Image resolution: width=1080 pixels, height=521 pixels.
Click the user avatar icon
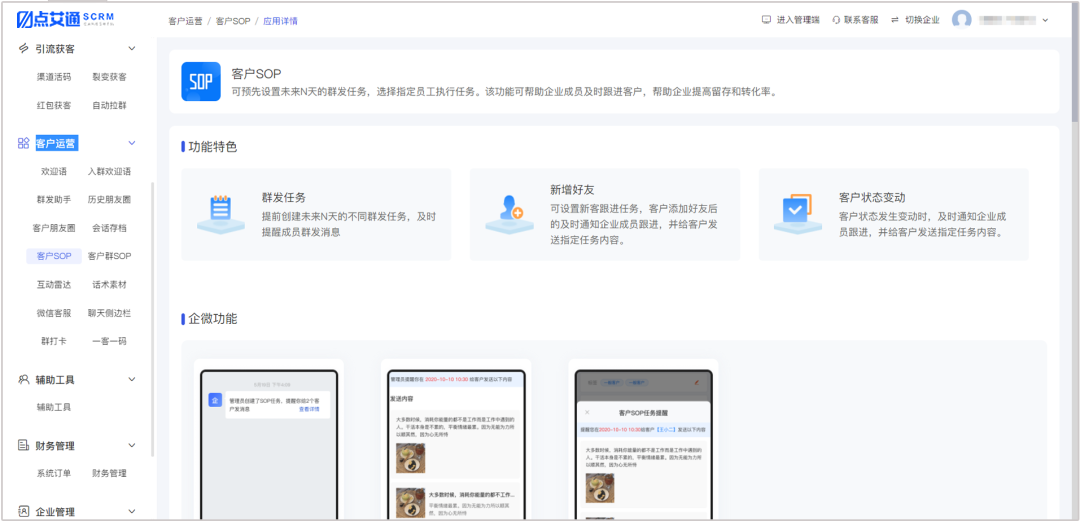pos(962,20)
